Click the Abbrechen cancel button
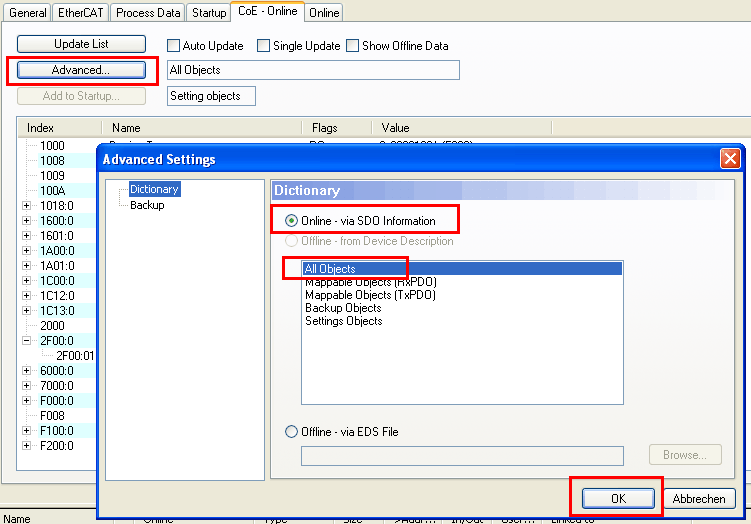 click(x=699, y=499)
